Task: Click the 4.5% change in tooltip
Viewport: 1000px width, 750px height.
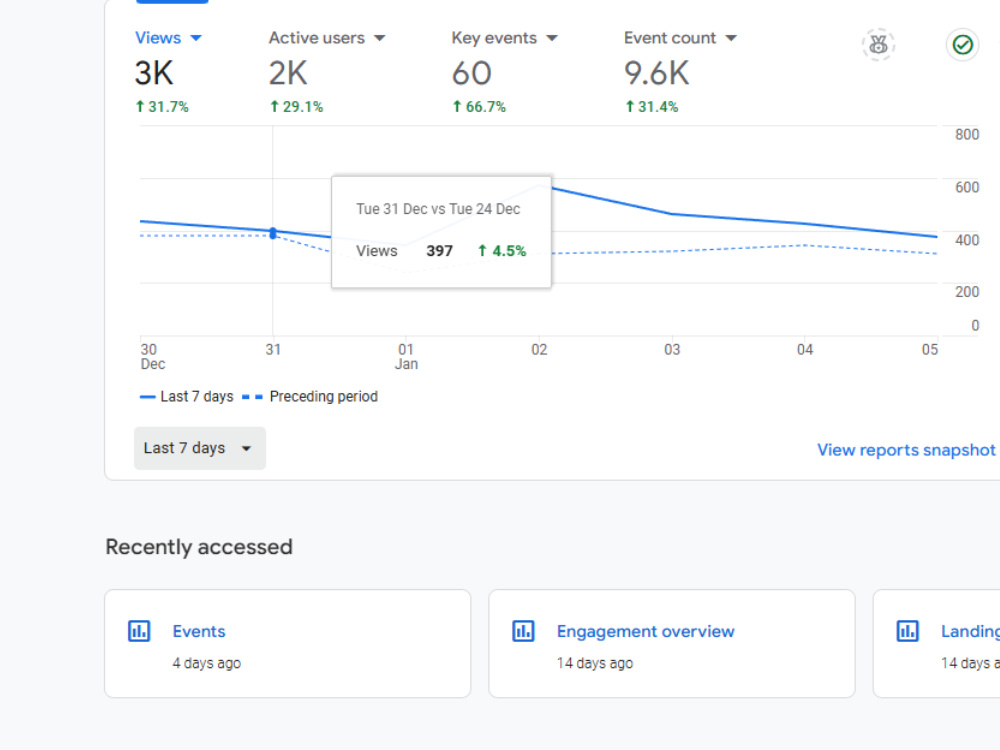Action: tap(502, 251)
